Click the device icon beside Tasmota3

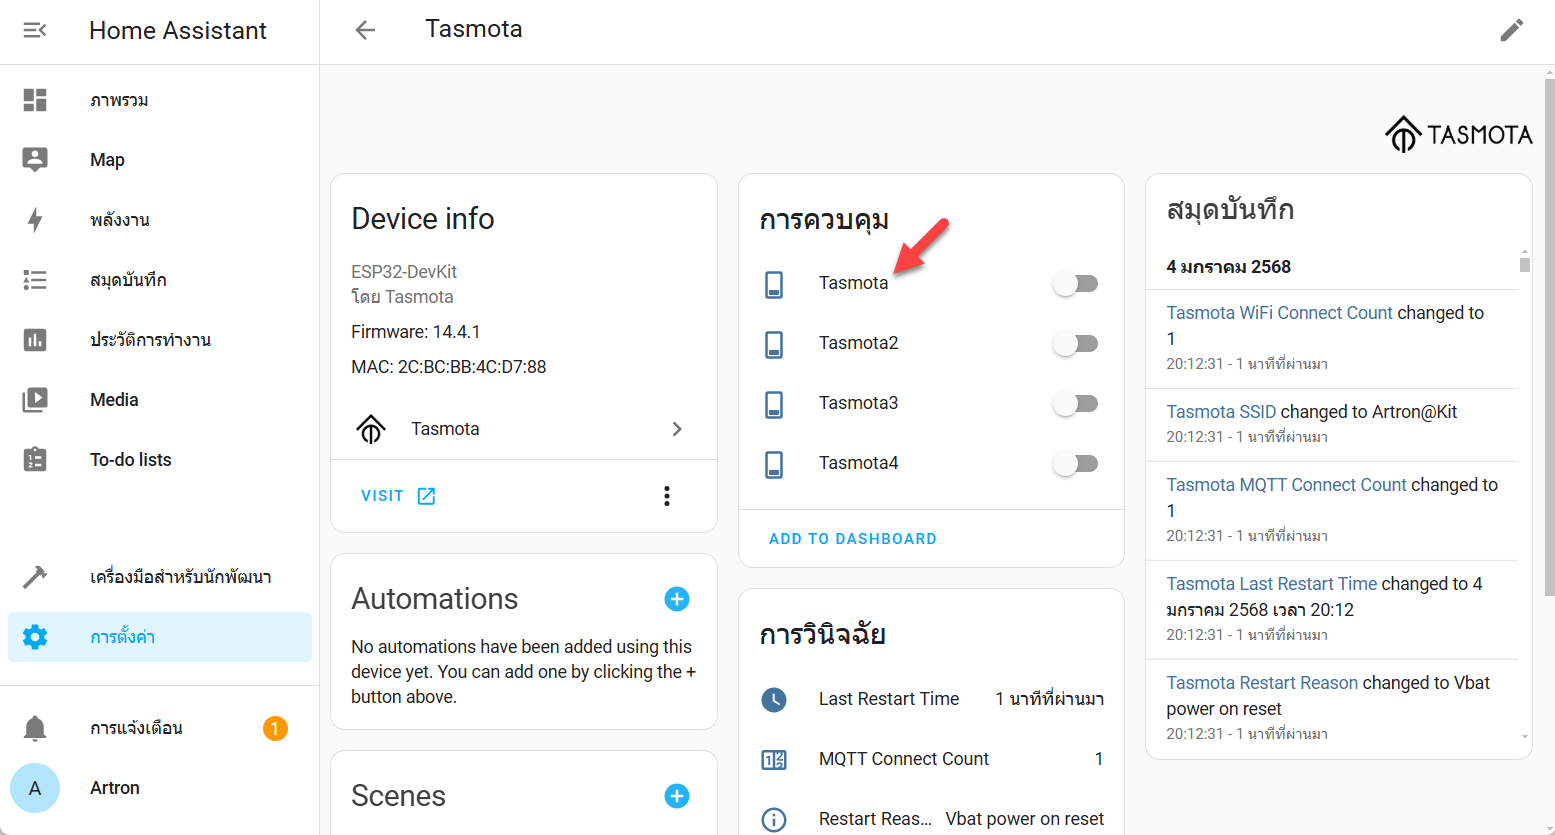pos(774,404)
